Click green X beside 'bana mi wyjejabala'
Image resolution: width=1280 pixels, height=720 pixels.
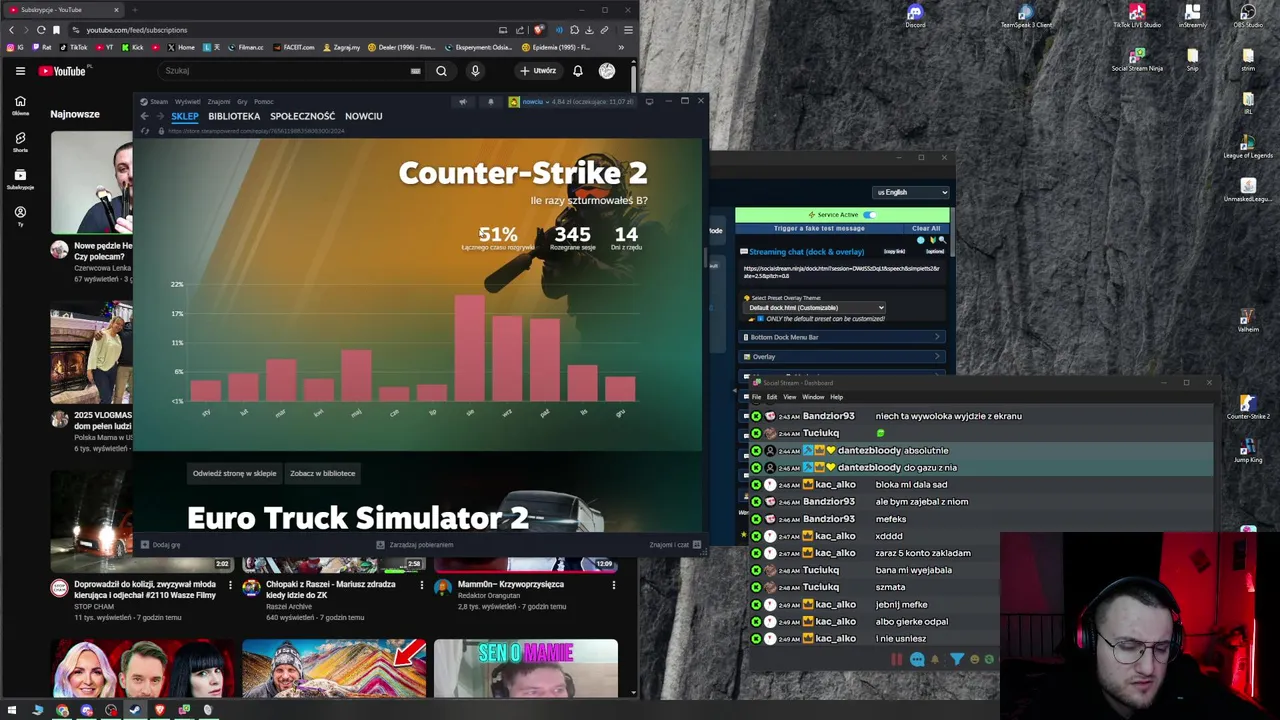click(x=756, y=570)
